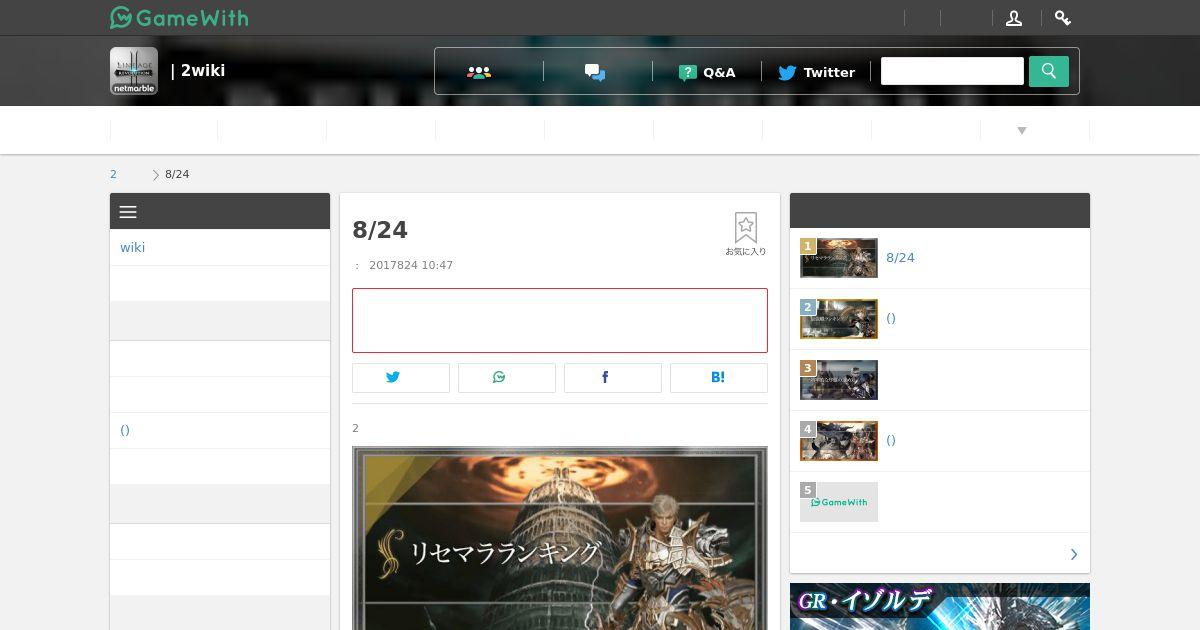1200x630 pixels.
Task: Open rank 1 thumbnail in ranking
Action: coord(839,258)
